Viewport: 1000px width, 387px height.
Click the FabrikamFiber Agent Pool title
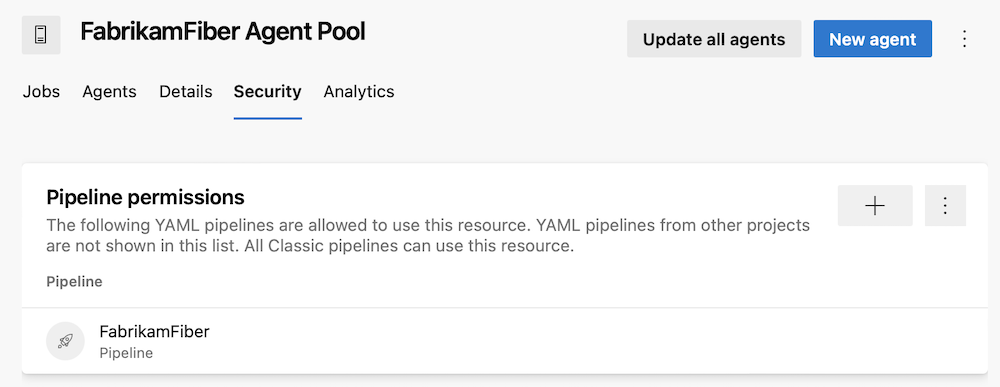[x=223, y=32]
